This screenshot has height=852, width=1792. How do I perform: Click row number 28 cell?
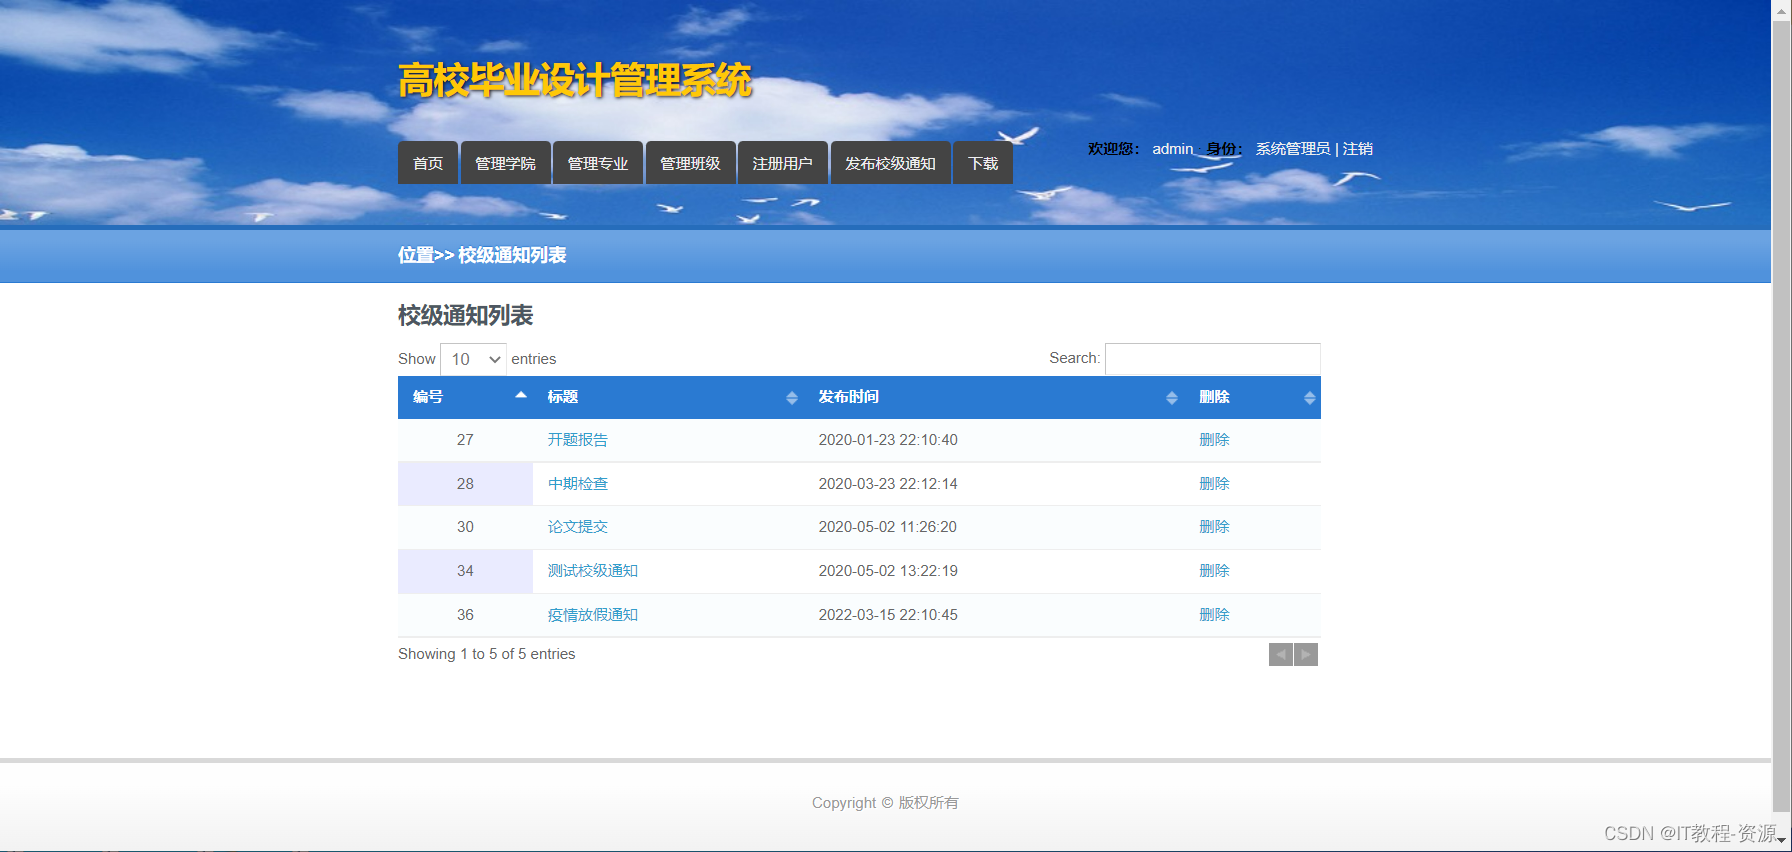(465, 484)
